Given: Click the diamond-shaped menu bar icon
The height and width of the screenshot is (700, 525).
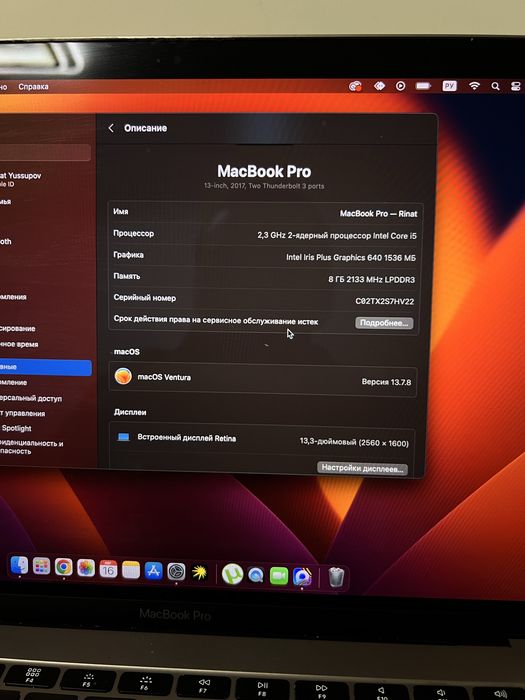Looking at the screenshot, I should 379,85.
